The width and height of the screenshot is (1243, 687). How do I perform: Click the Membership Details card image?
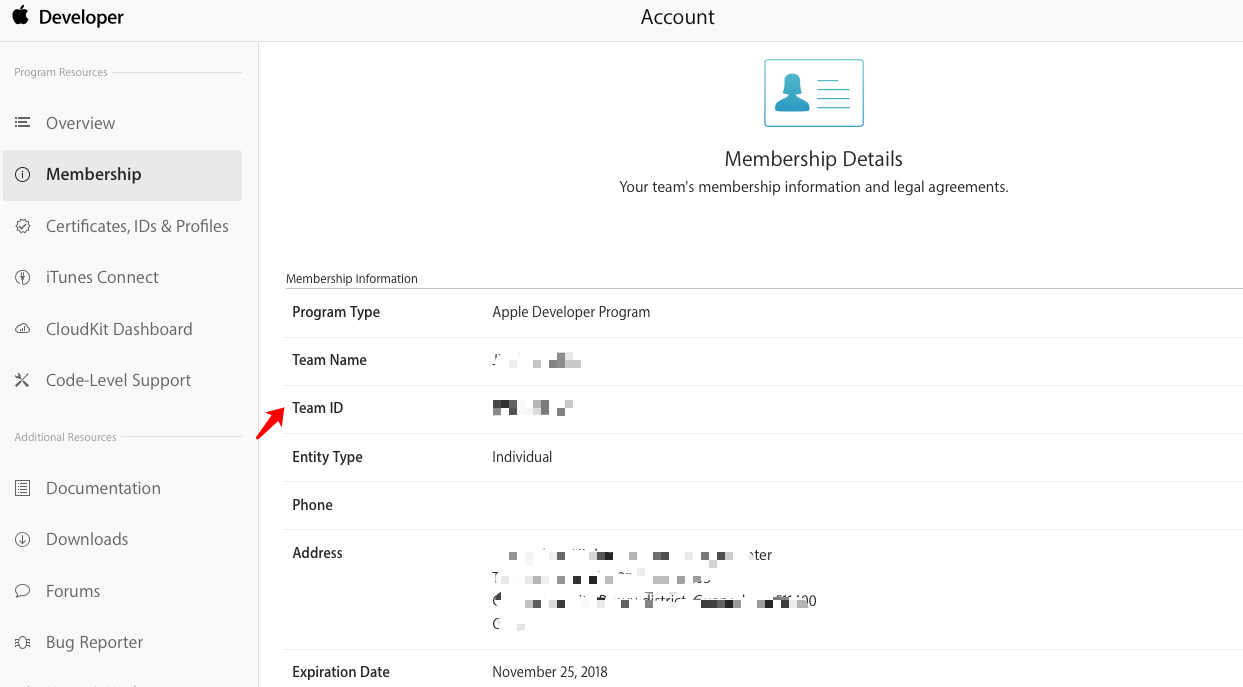tap(813, 93)
